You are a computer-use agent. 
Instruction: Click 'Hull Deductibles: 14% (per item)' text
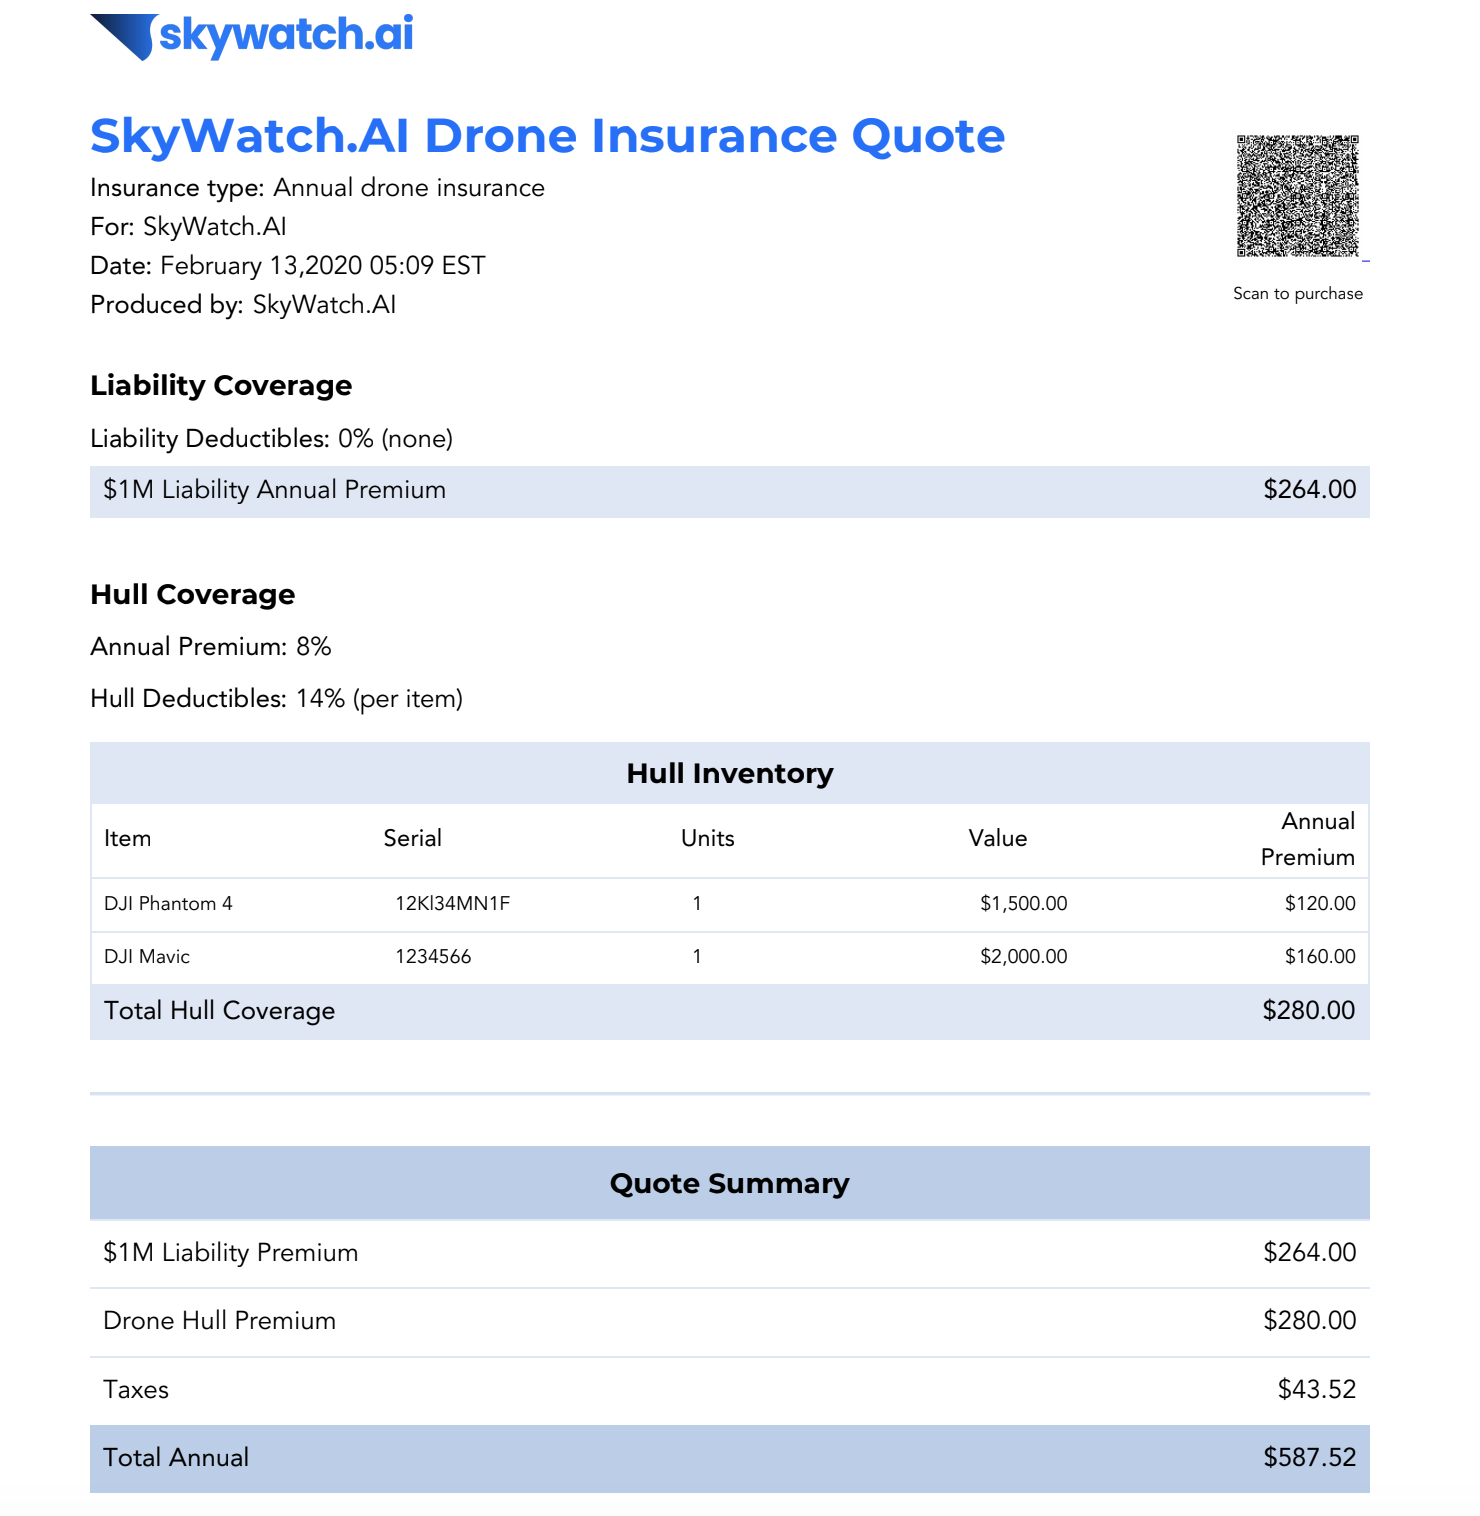pyautogui.click(x=276, y=699)
